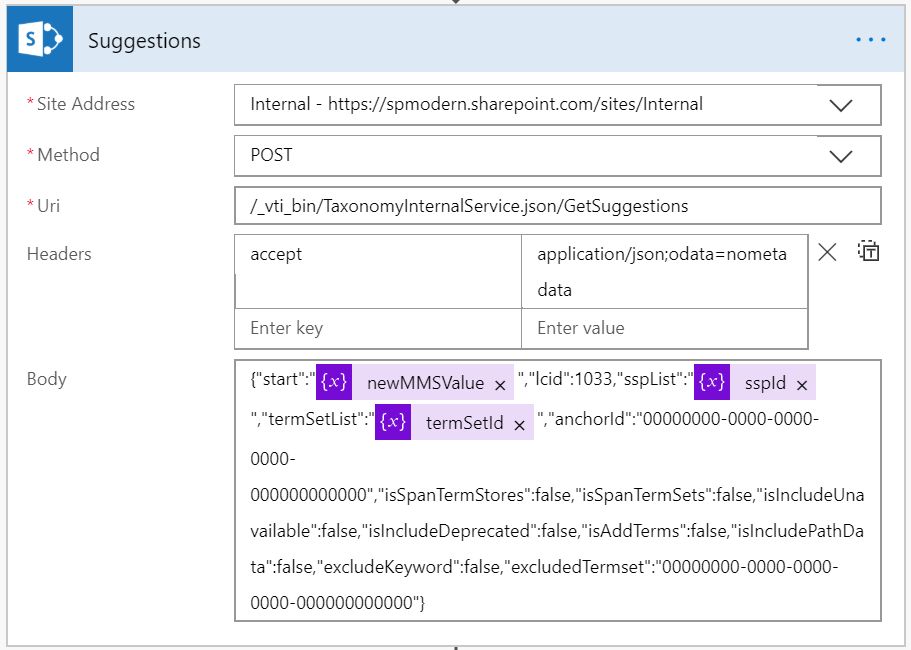
Task: Click the variable icon beside sspId
Action: tap(712, 382)
